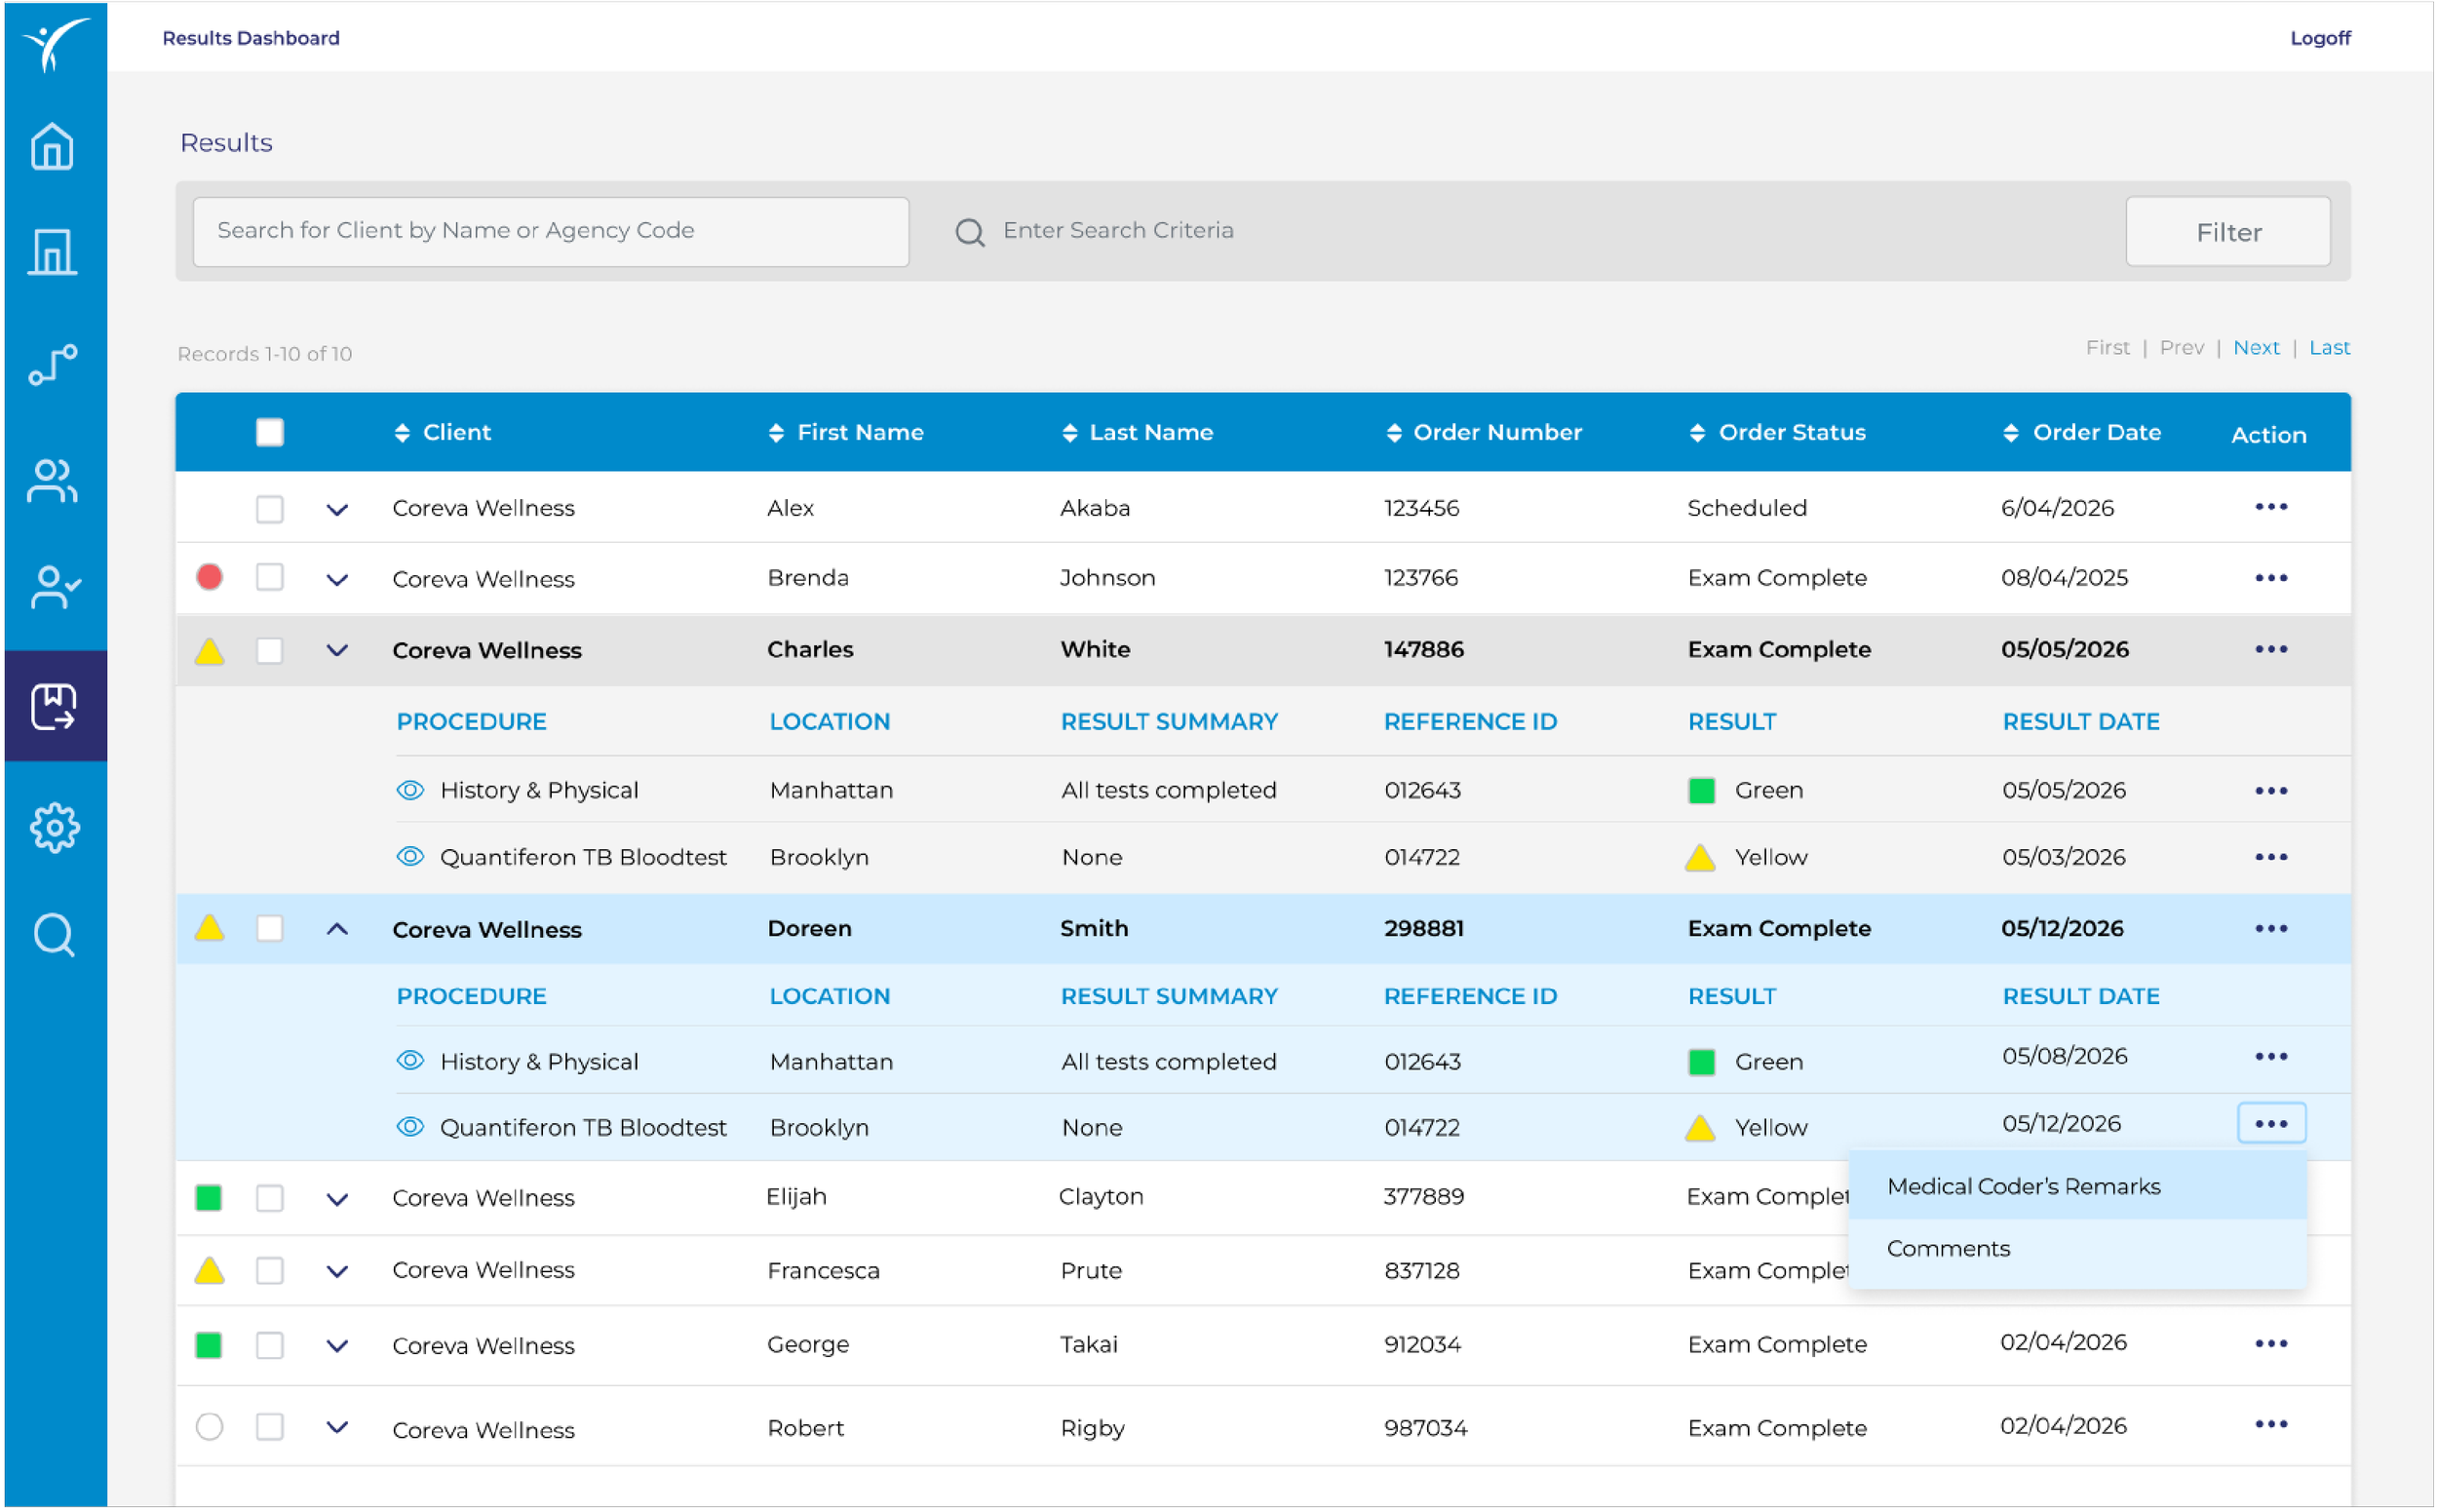Check the box for Alex Akaba row
Screen dimensions: 2437x1512
269,508
